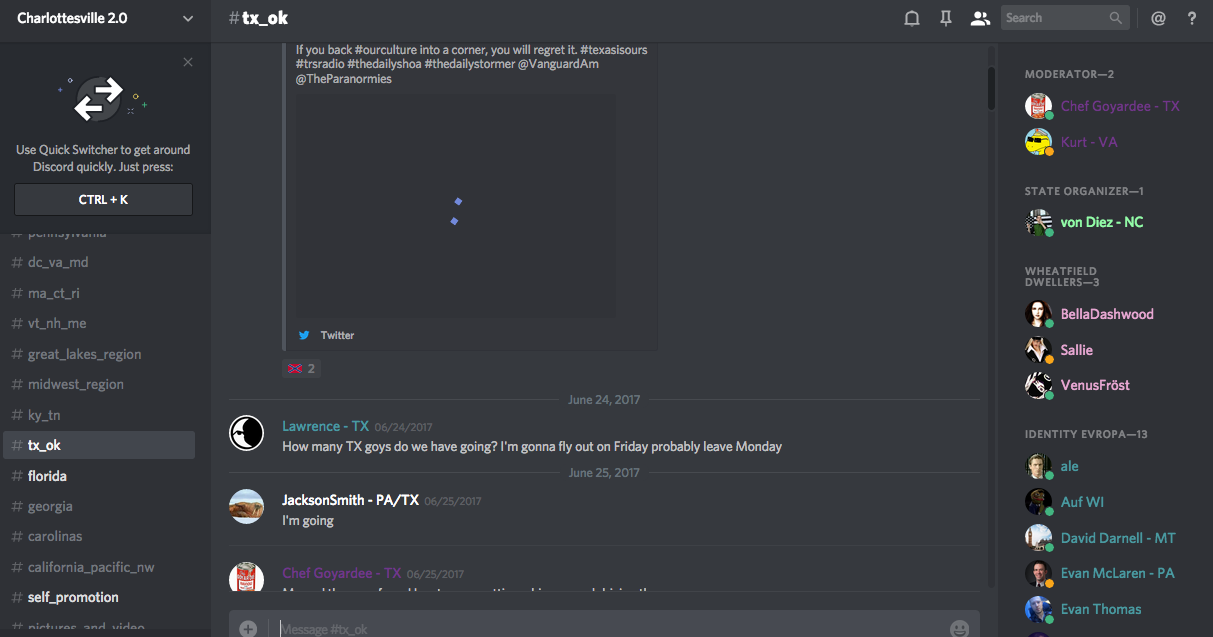Viewport: 1213px width, 637px height.
Task: Open notification settings bell icon
Action: [911, 18]
